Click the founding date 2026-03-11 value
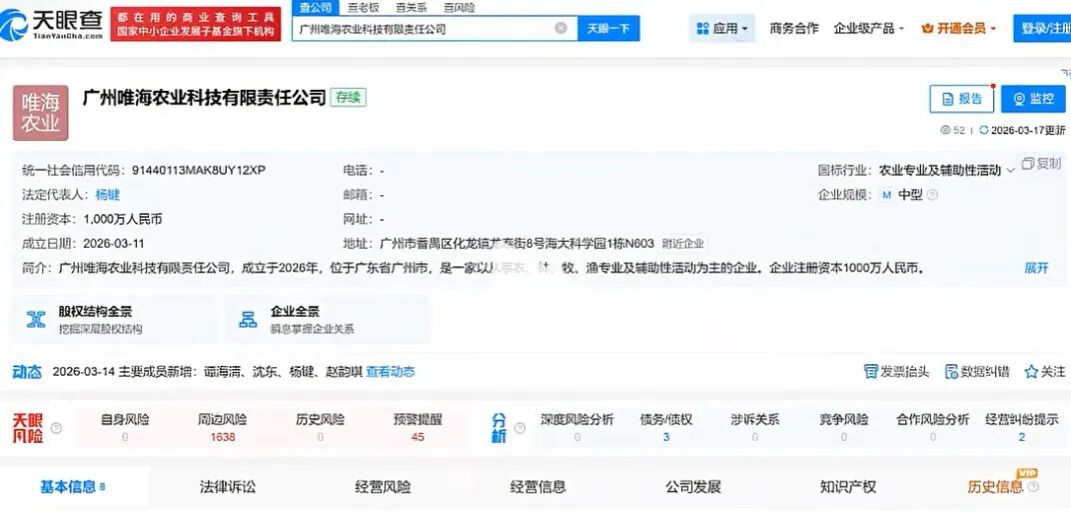This screenshot has height=514, width=1071. (x=114, y=244)
